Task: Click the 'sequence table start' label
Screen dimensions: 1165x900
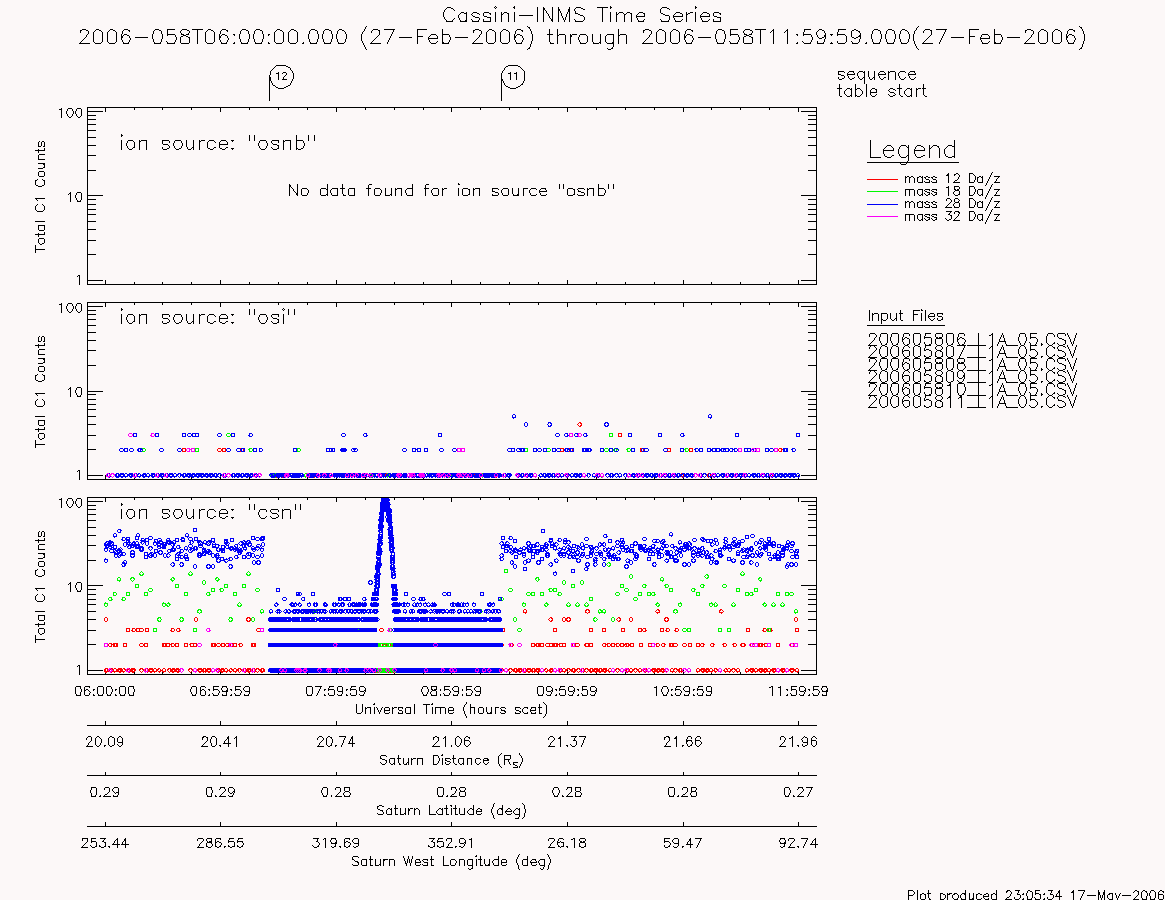Action: tap(882, 82)
